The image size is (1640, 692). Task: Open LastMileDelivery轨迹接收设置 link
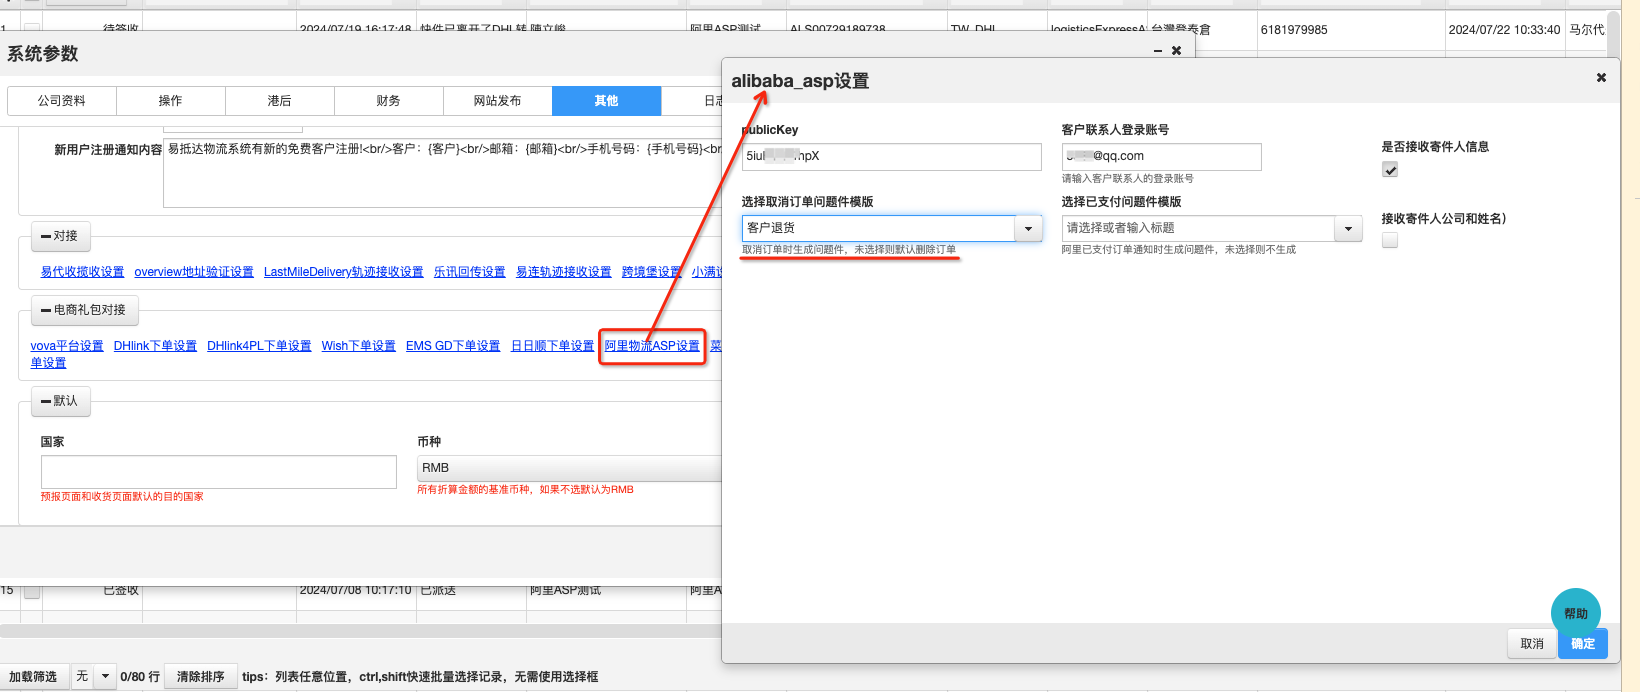[x=344, y=272]
